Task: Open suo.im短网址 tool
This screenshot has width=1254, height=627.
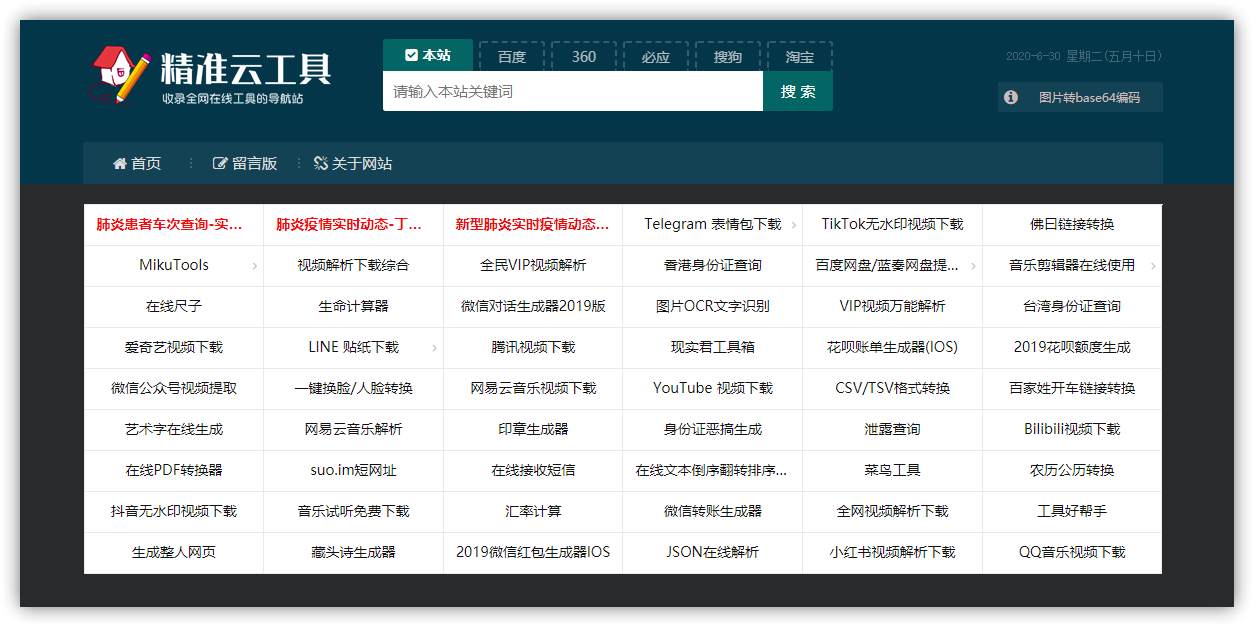Action: click(353, 471)
